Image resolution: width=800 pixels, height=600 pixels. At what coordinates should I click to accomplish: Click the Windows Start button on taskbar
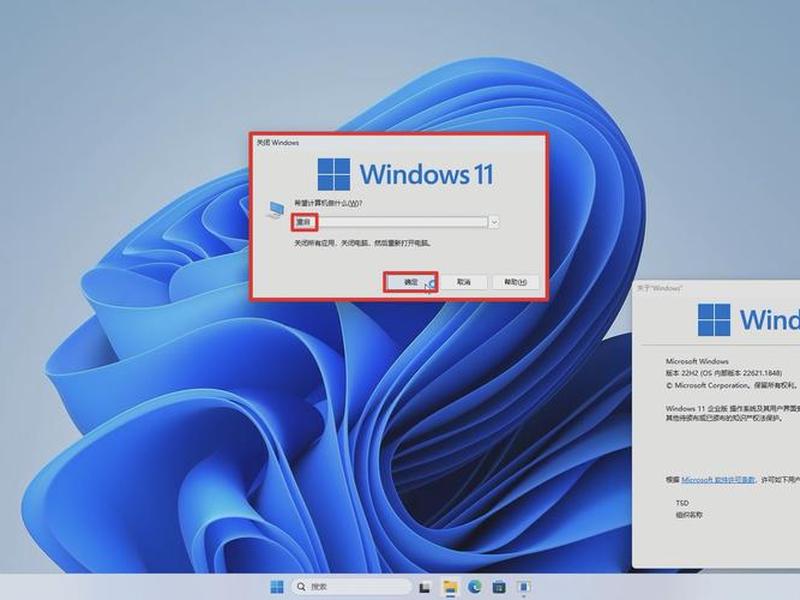[277, 587]
